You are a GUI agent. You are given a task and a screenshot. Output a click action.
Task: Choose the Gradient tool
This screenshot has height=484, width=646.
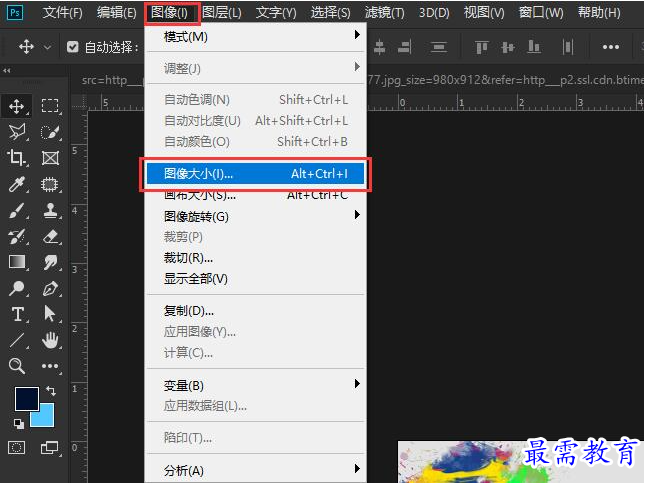point(17,262)
